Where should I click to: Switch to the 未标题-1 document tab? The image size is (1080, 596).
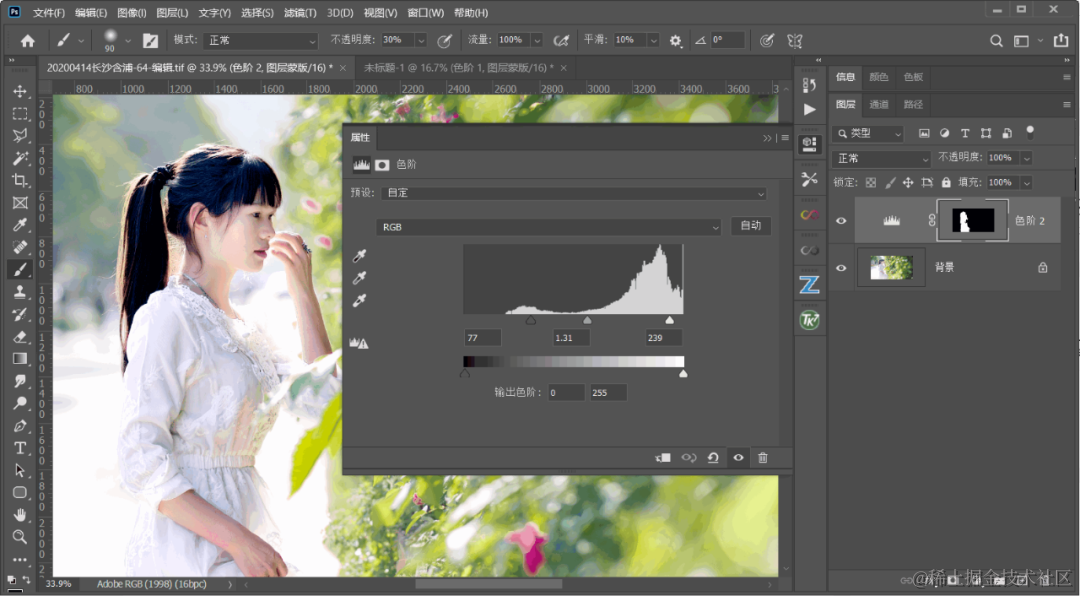click(x=459, y=68)
